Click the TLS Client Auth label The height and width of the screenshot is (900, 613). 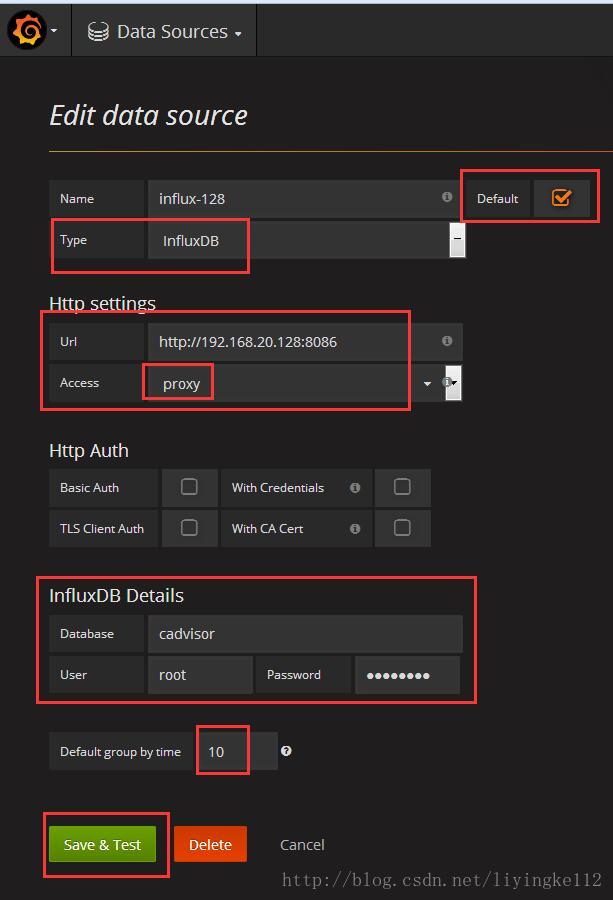[102, 529]
